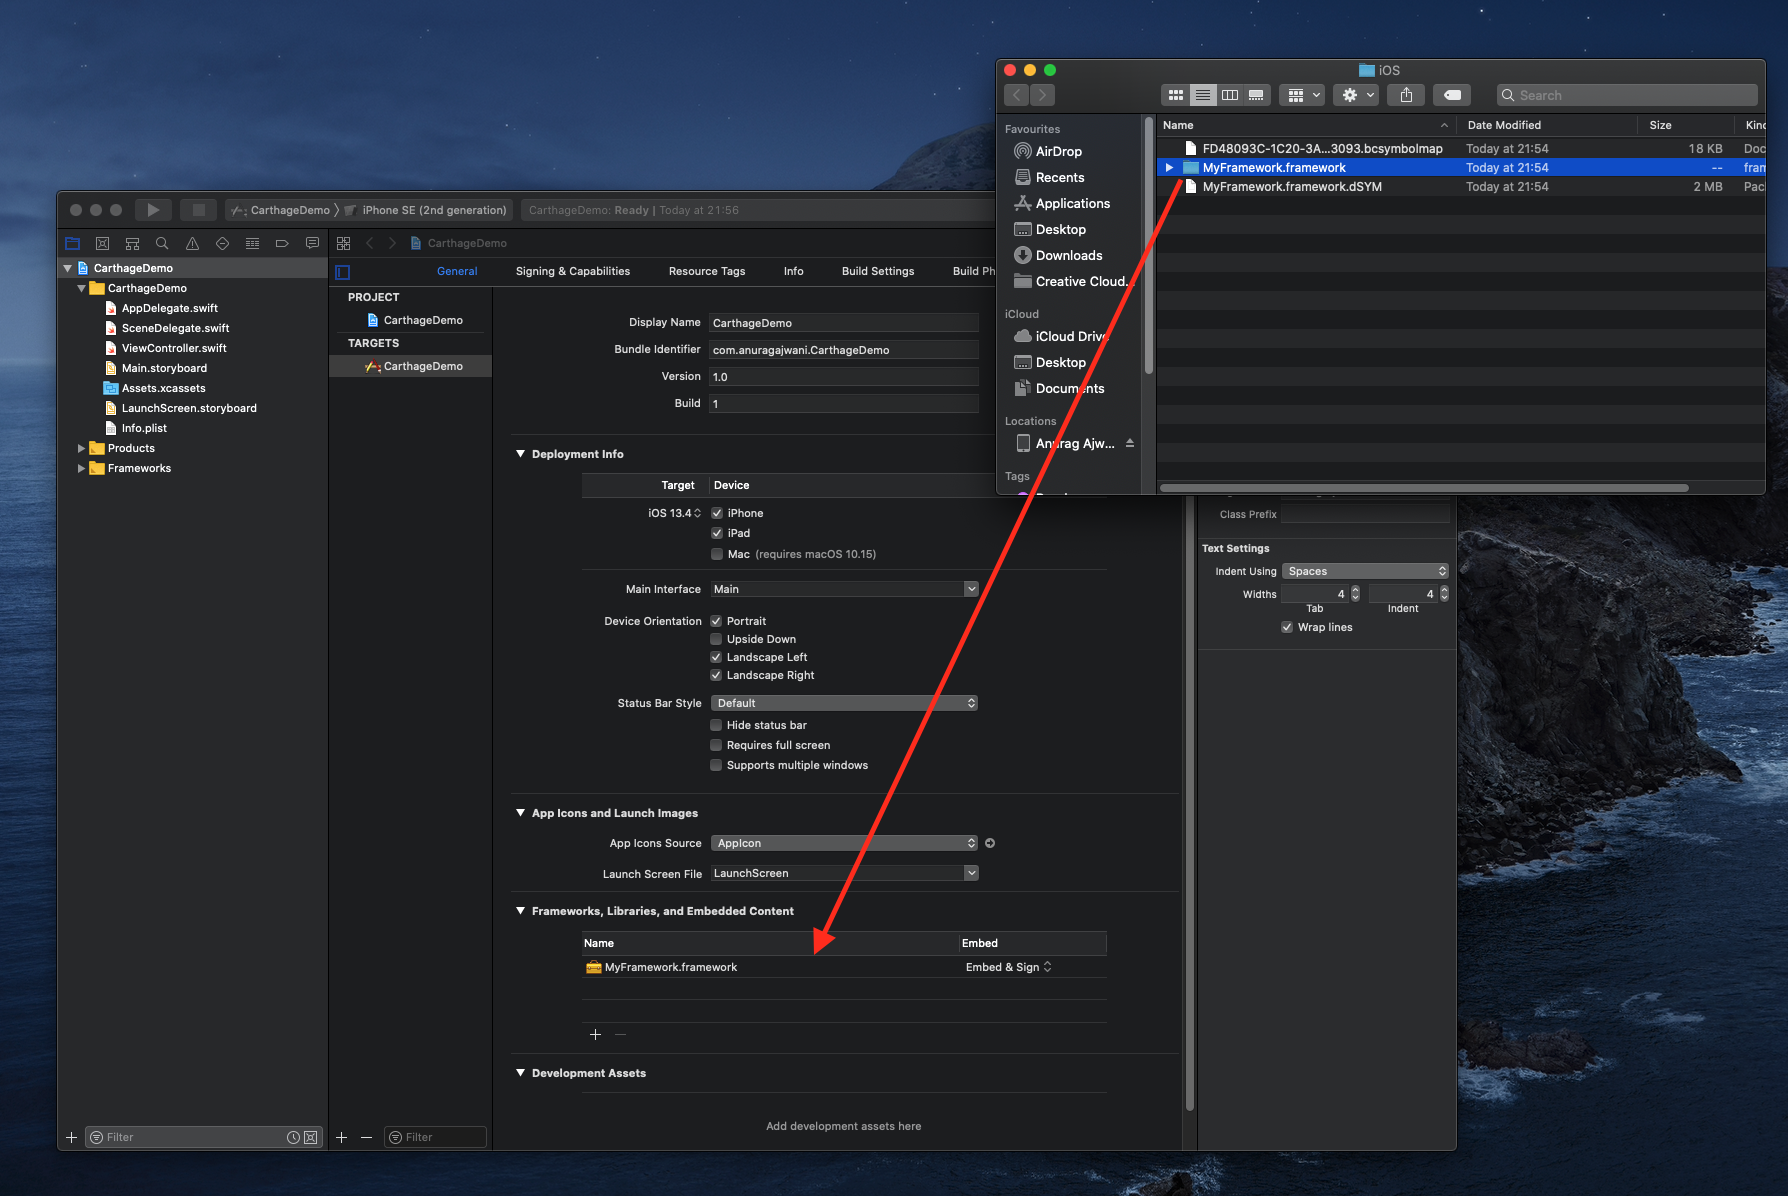1788x1196 pixels.
Task: Uncheck the iPhone device checkbox
Action: click(716, 513)
